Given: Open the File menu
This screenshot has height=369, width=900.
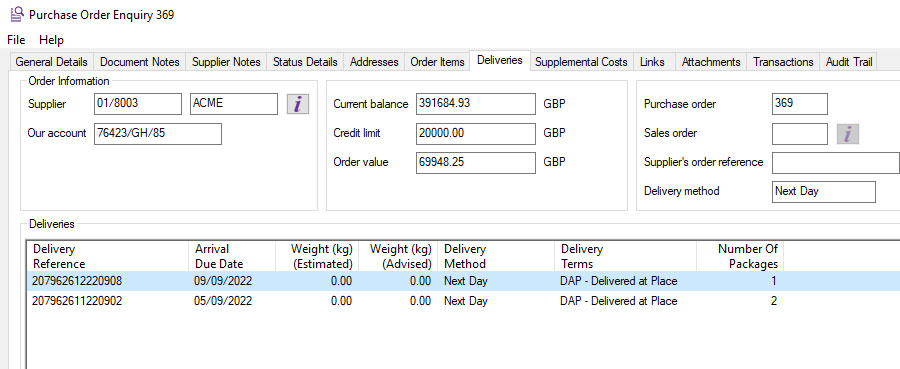Looking at the screenshot, I should point(16,40).
